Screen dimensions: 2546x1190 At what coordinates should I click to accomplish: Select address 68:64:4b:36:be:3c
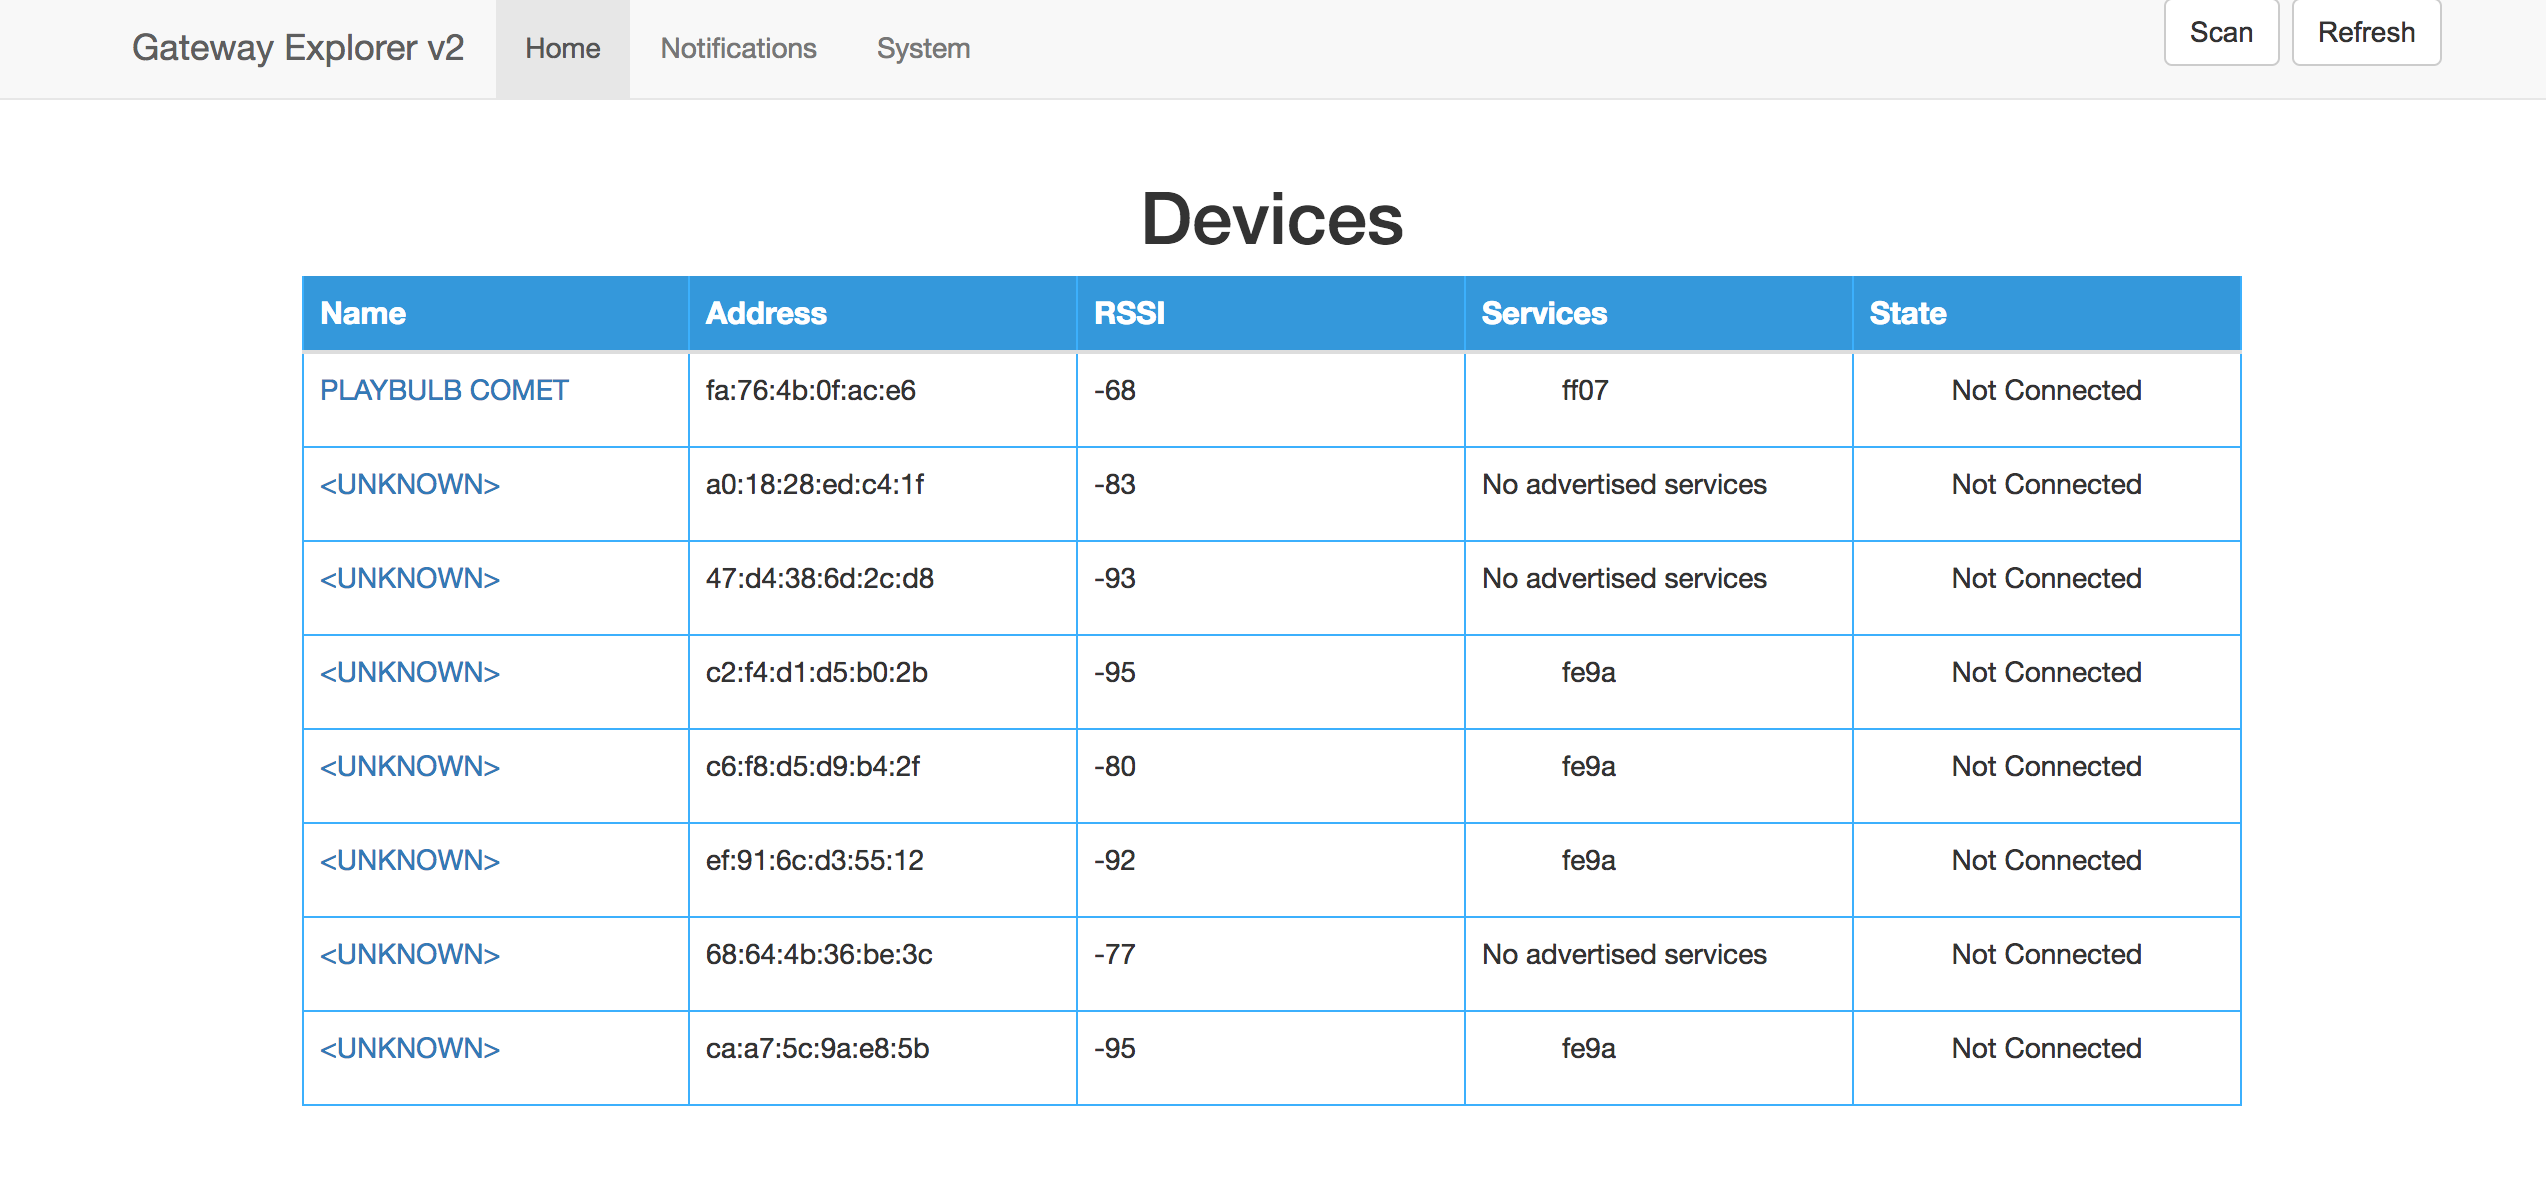coord(819,954)
